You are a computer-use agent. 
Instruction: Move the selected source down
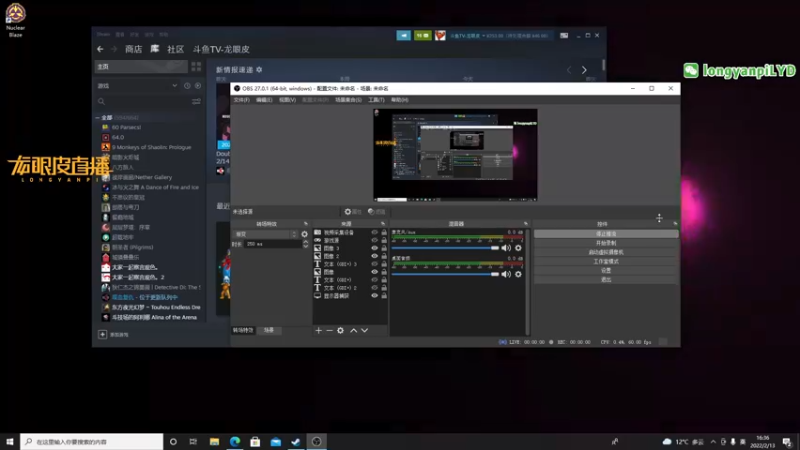(365, 331)
